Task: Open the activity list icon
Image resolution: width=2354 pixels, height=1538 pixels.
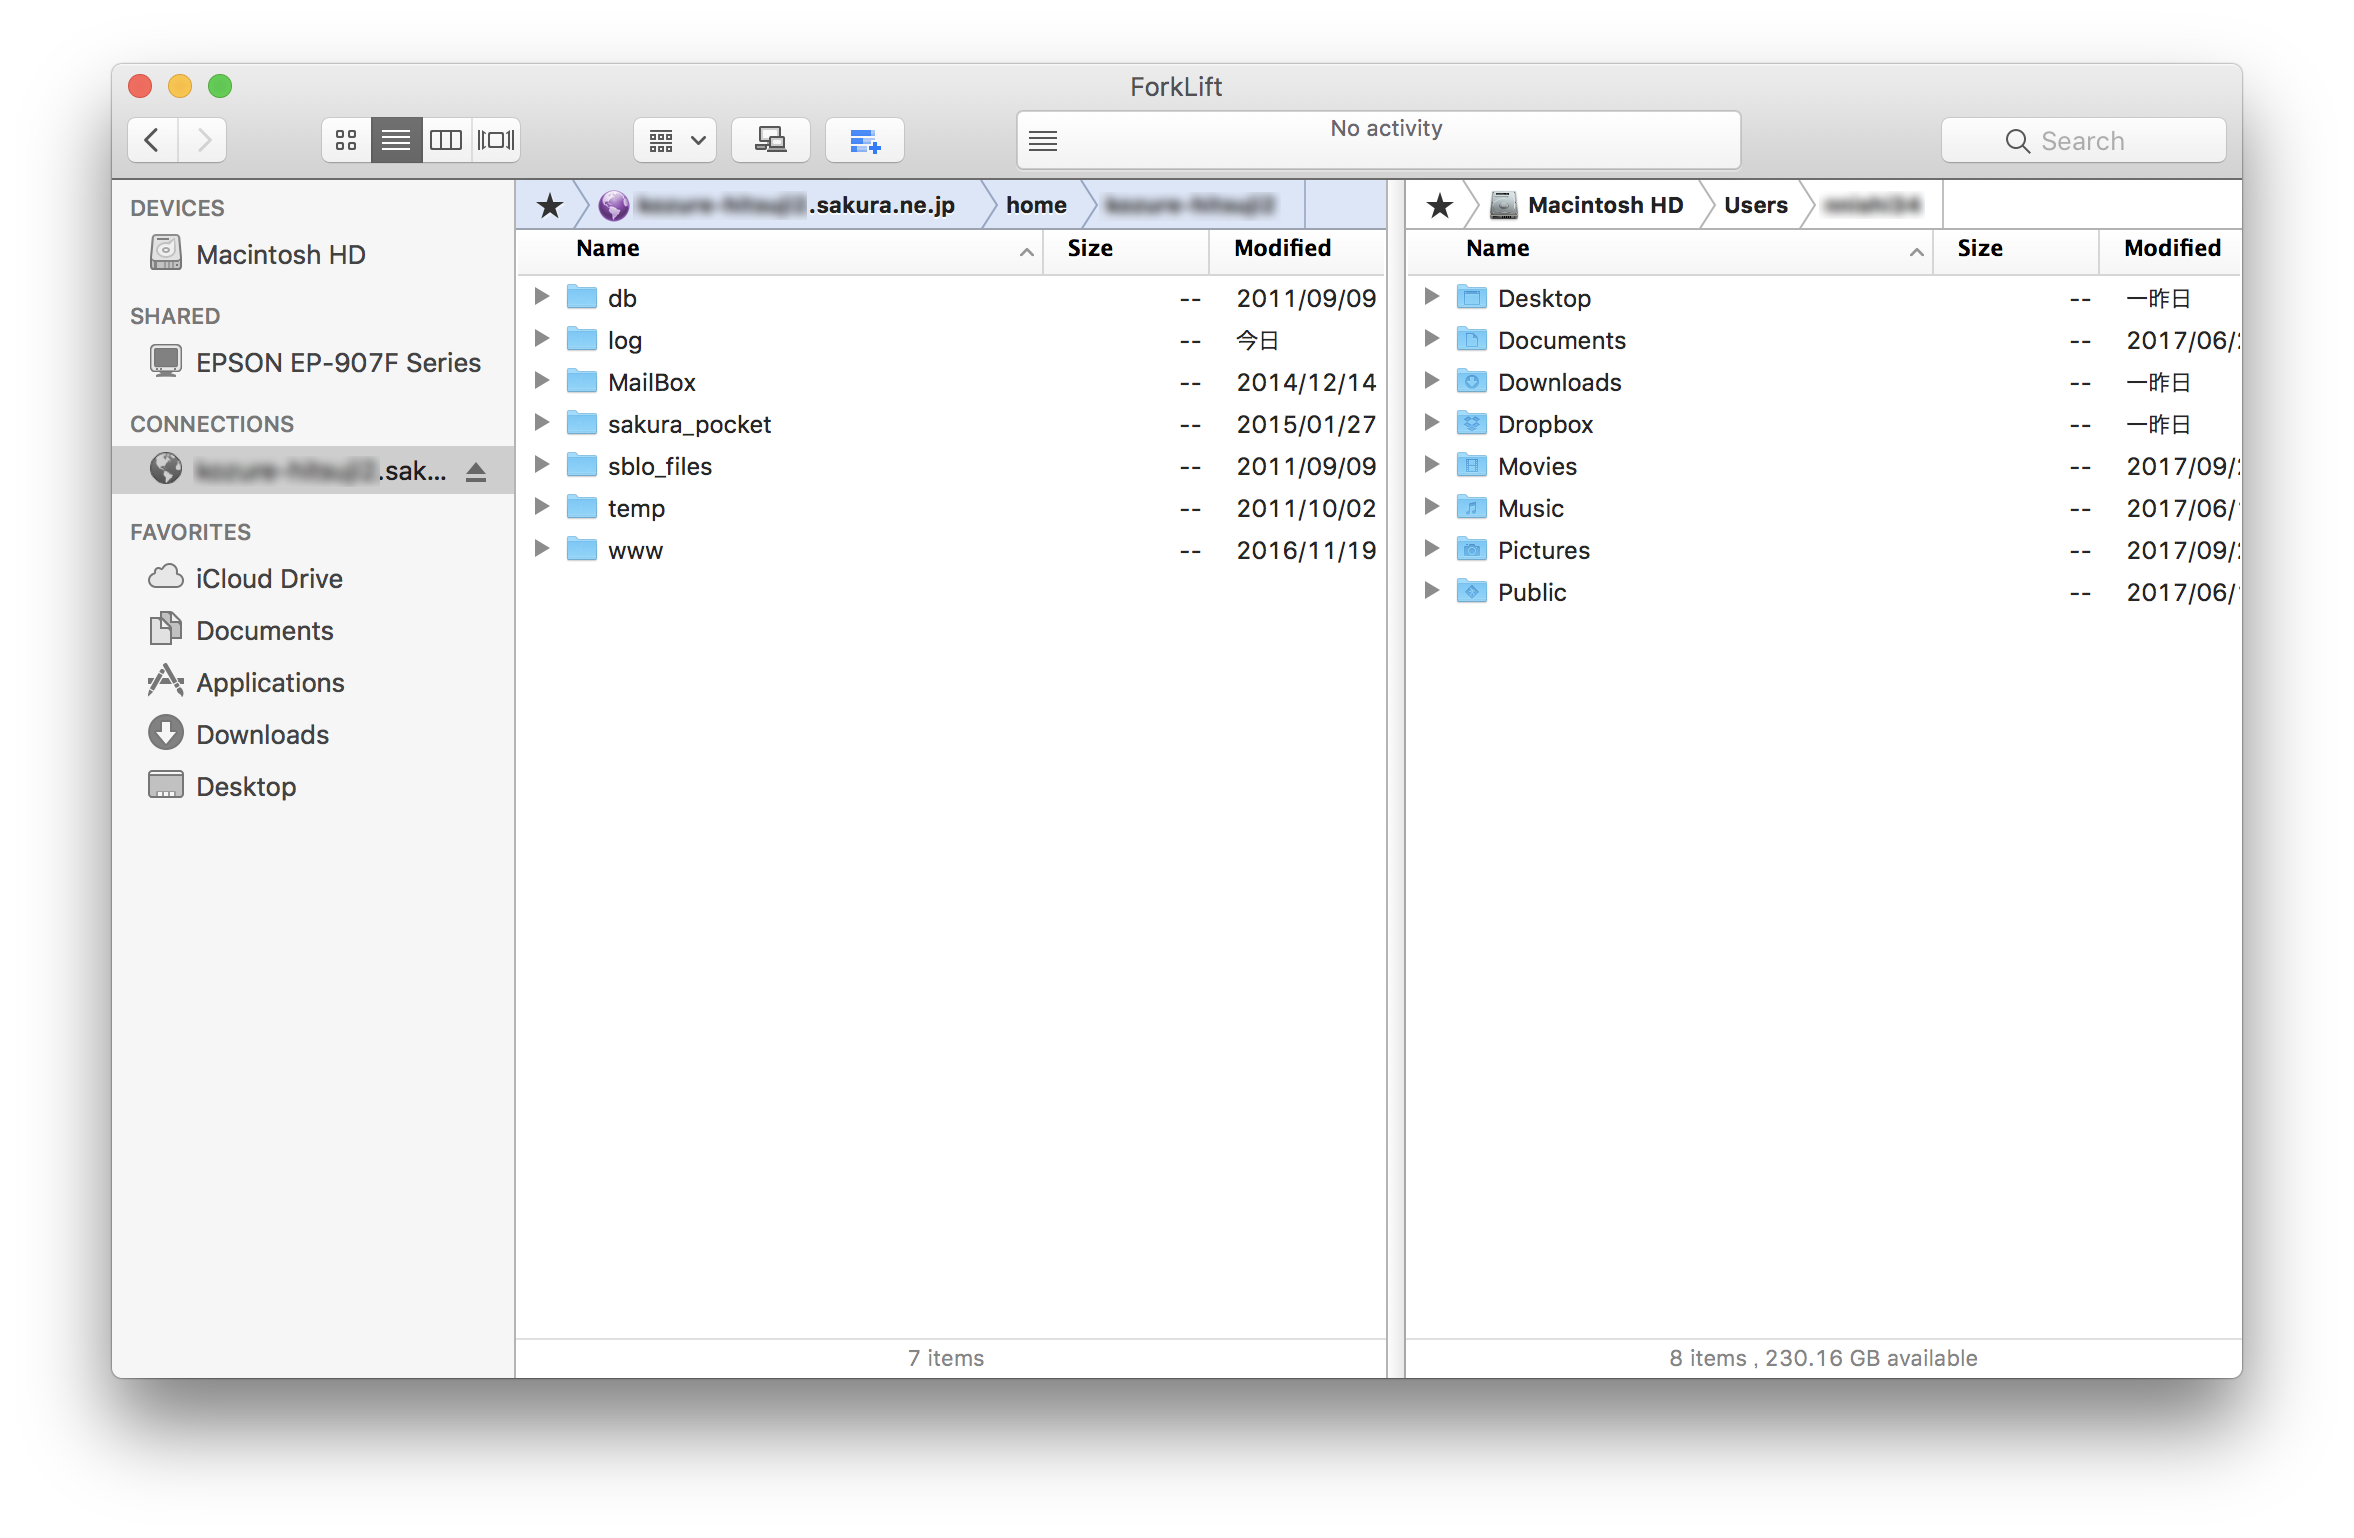Action: tap(1043, 141)
